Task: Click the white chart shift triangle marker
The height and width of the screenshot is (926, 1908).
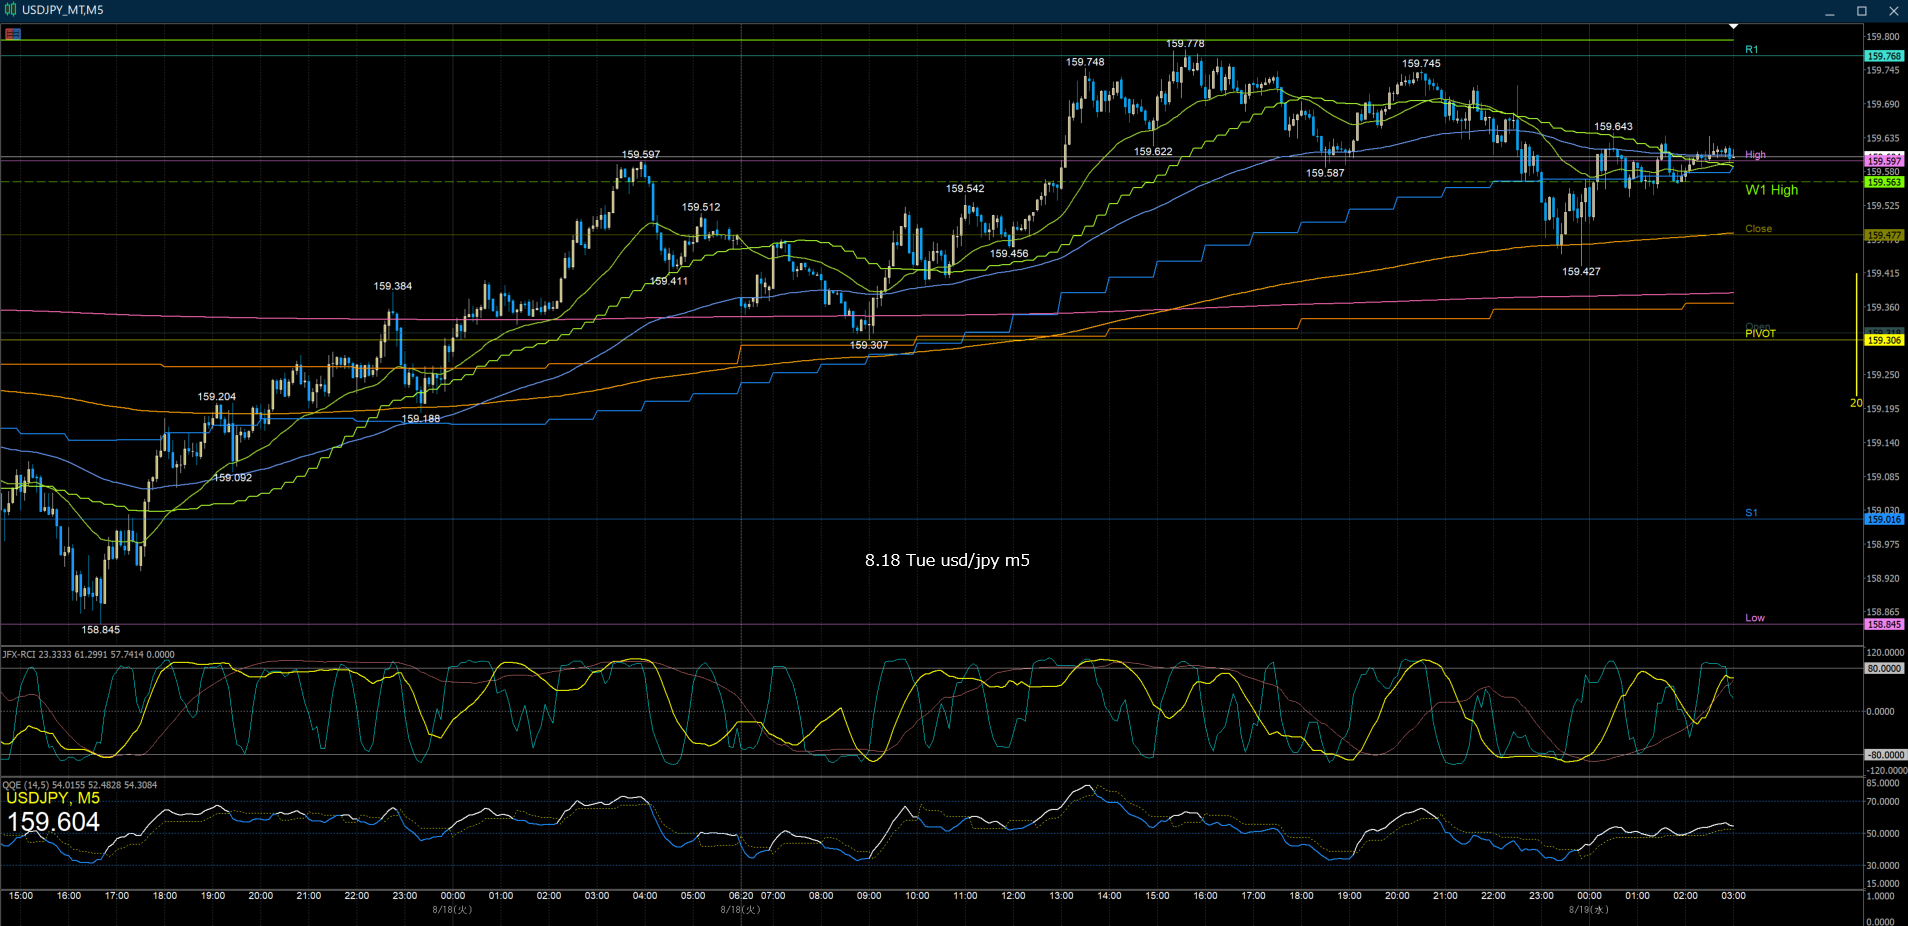Action: tap(1733, 26)
